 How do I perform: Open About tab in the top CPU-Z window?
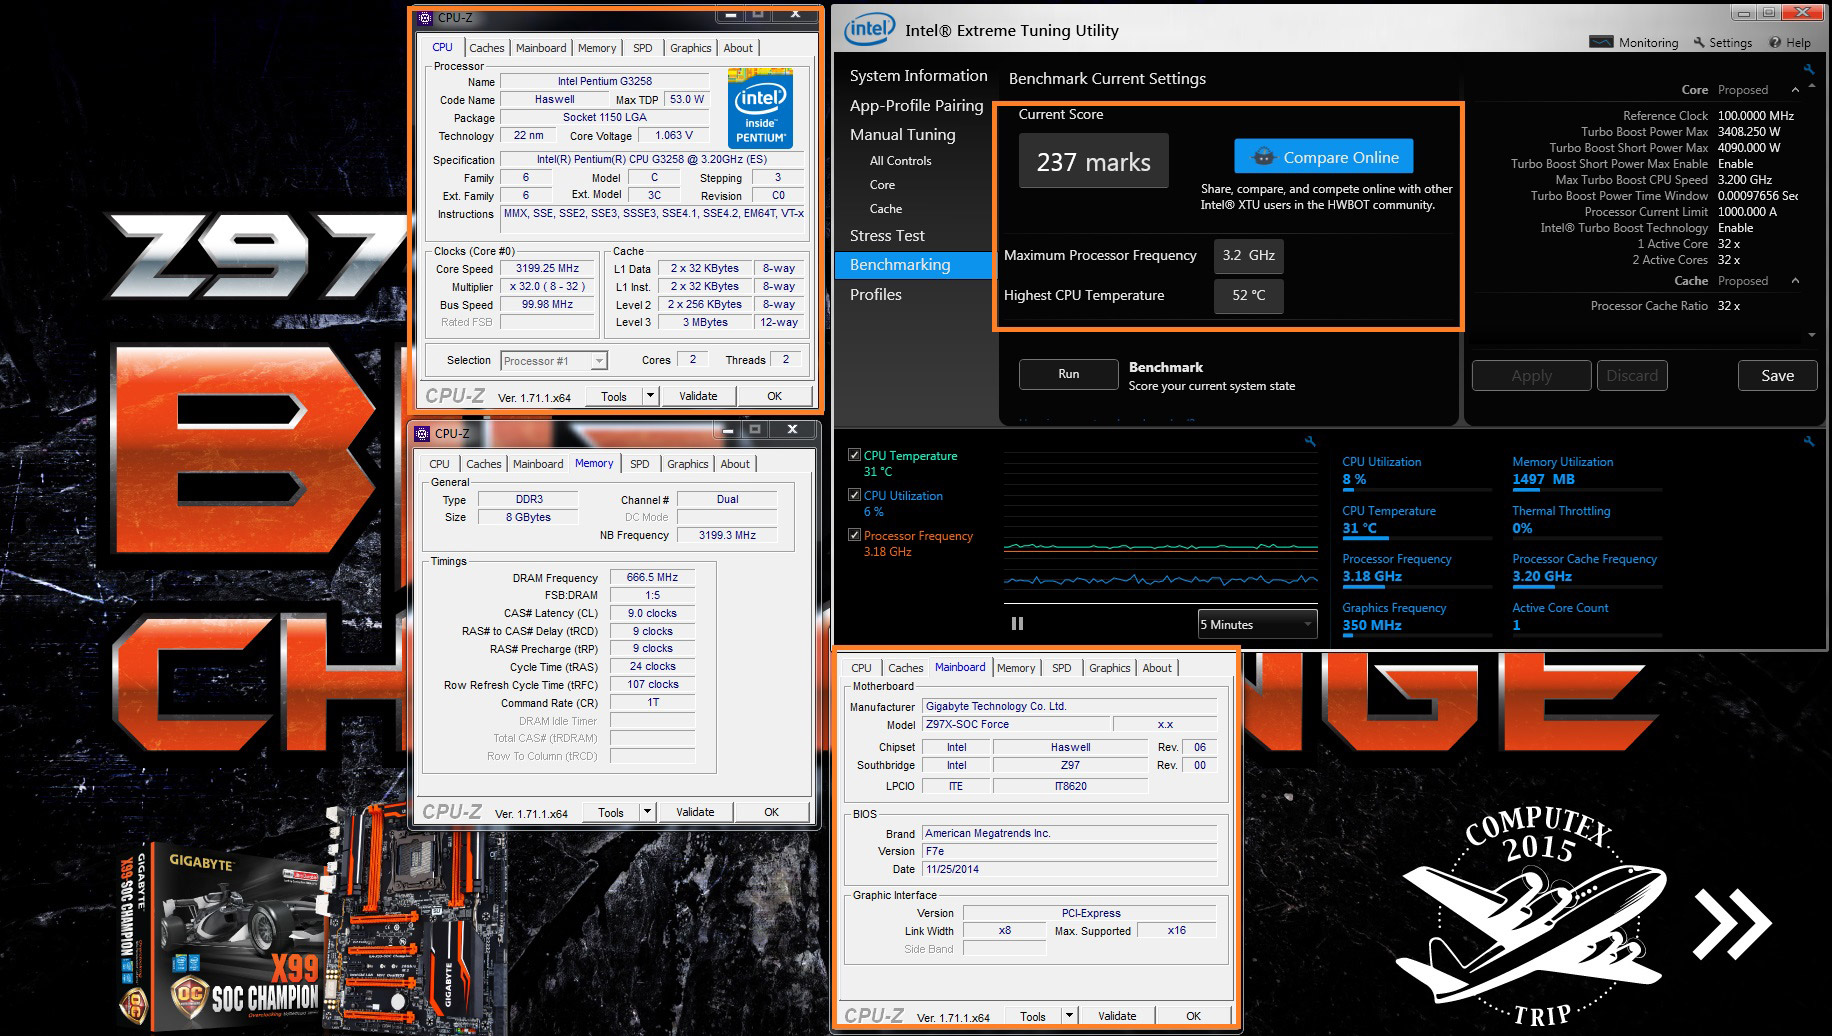[738, 48]
